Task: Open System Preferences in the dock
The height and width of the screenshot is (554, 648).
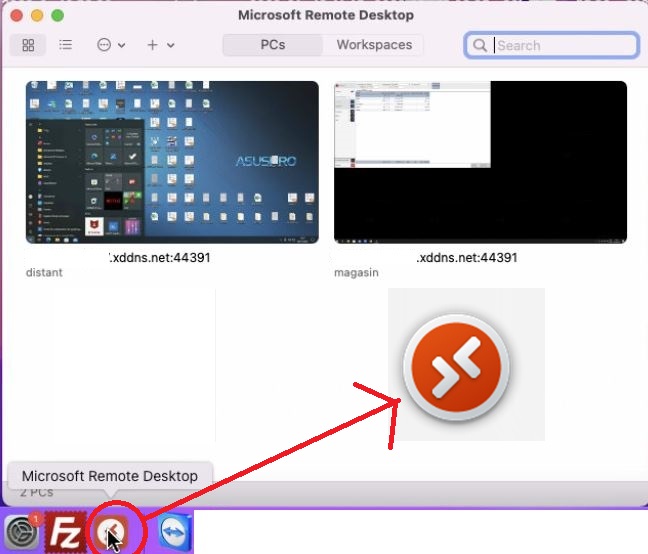Action: 22,533
